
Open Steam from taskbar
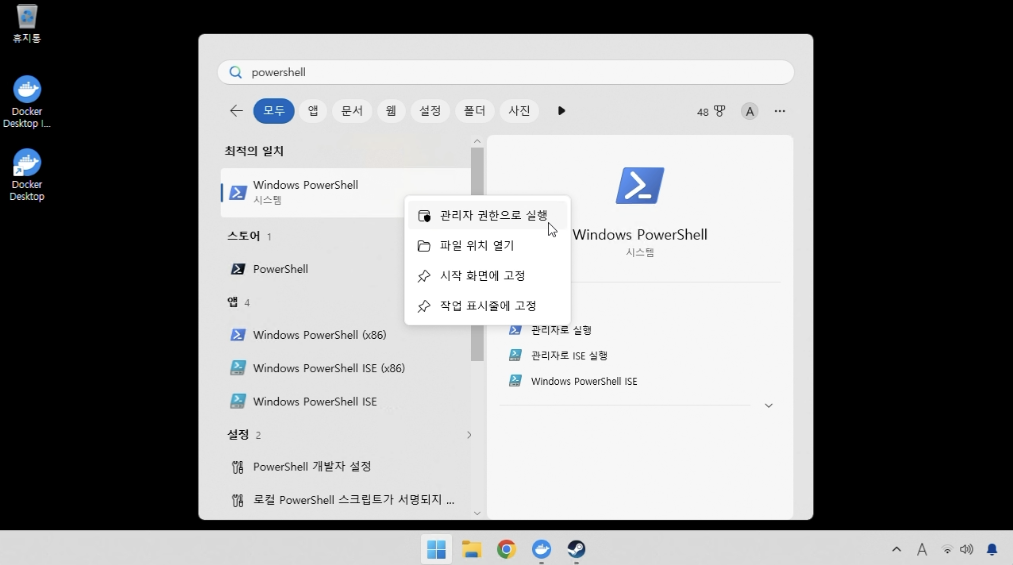[576, 550]
